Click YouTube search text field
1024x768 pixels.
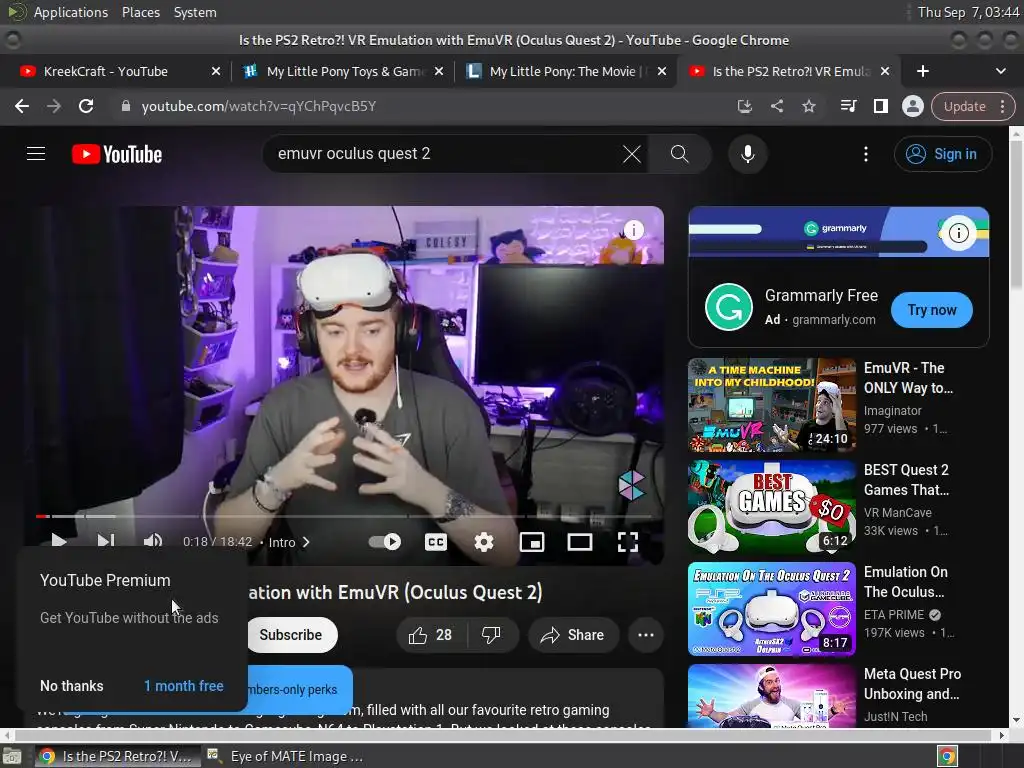pyautogui.click(x=444, y=154)
